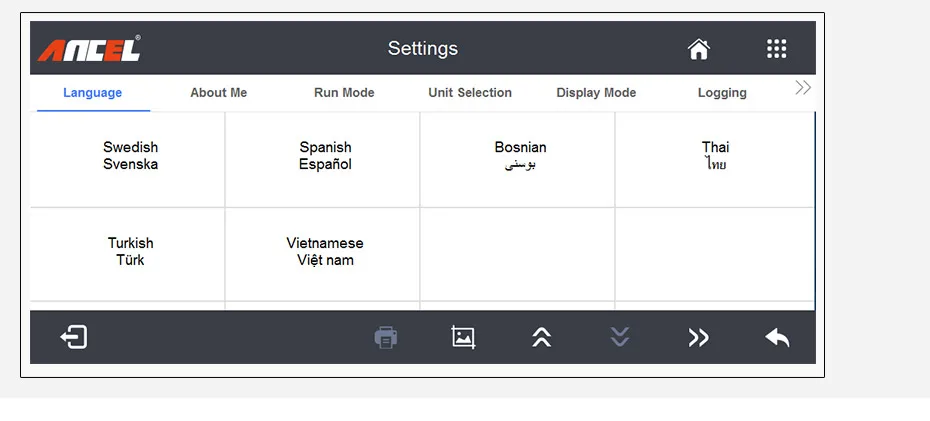Screen dimensions: 930x421
Task: Take a screenshot with the image capture icon
Action: click(463, 337)
